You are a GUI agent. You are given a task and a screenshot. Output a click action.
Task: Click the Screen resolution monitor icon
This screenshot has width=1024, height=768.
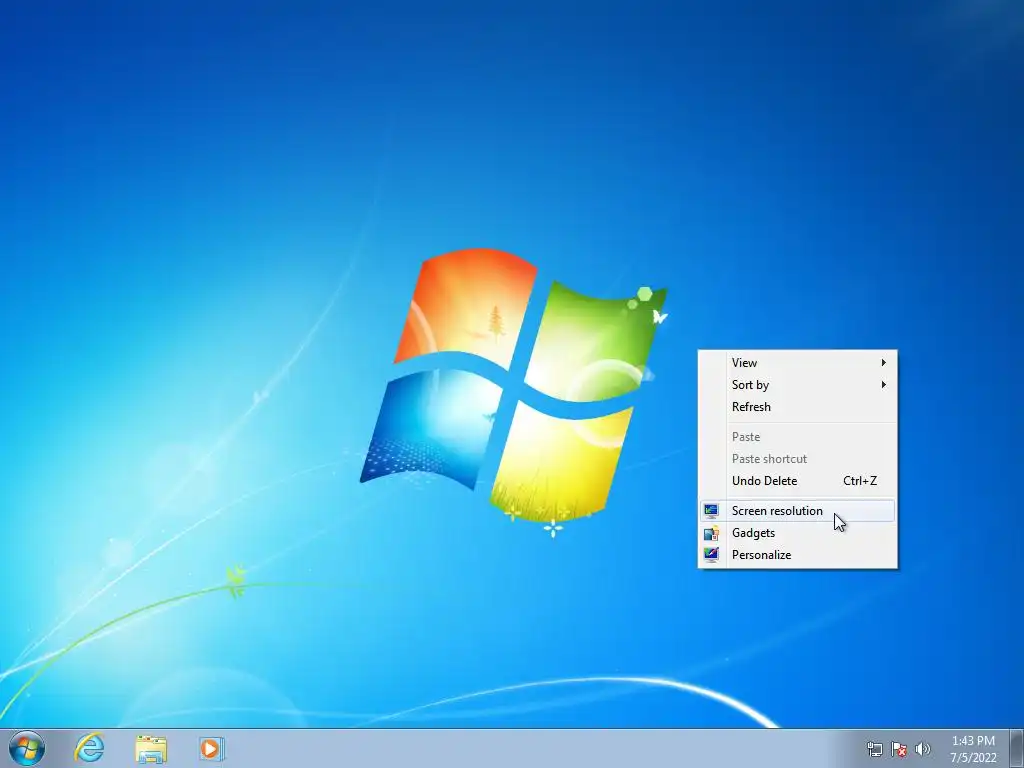coord(711,511)
